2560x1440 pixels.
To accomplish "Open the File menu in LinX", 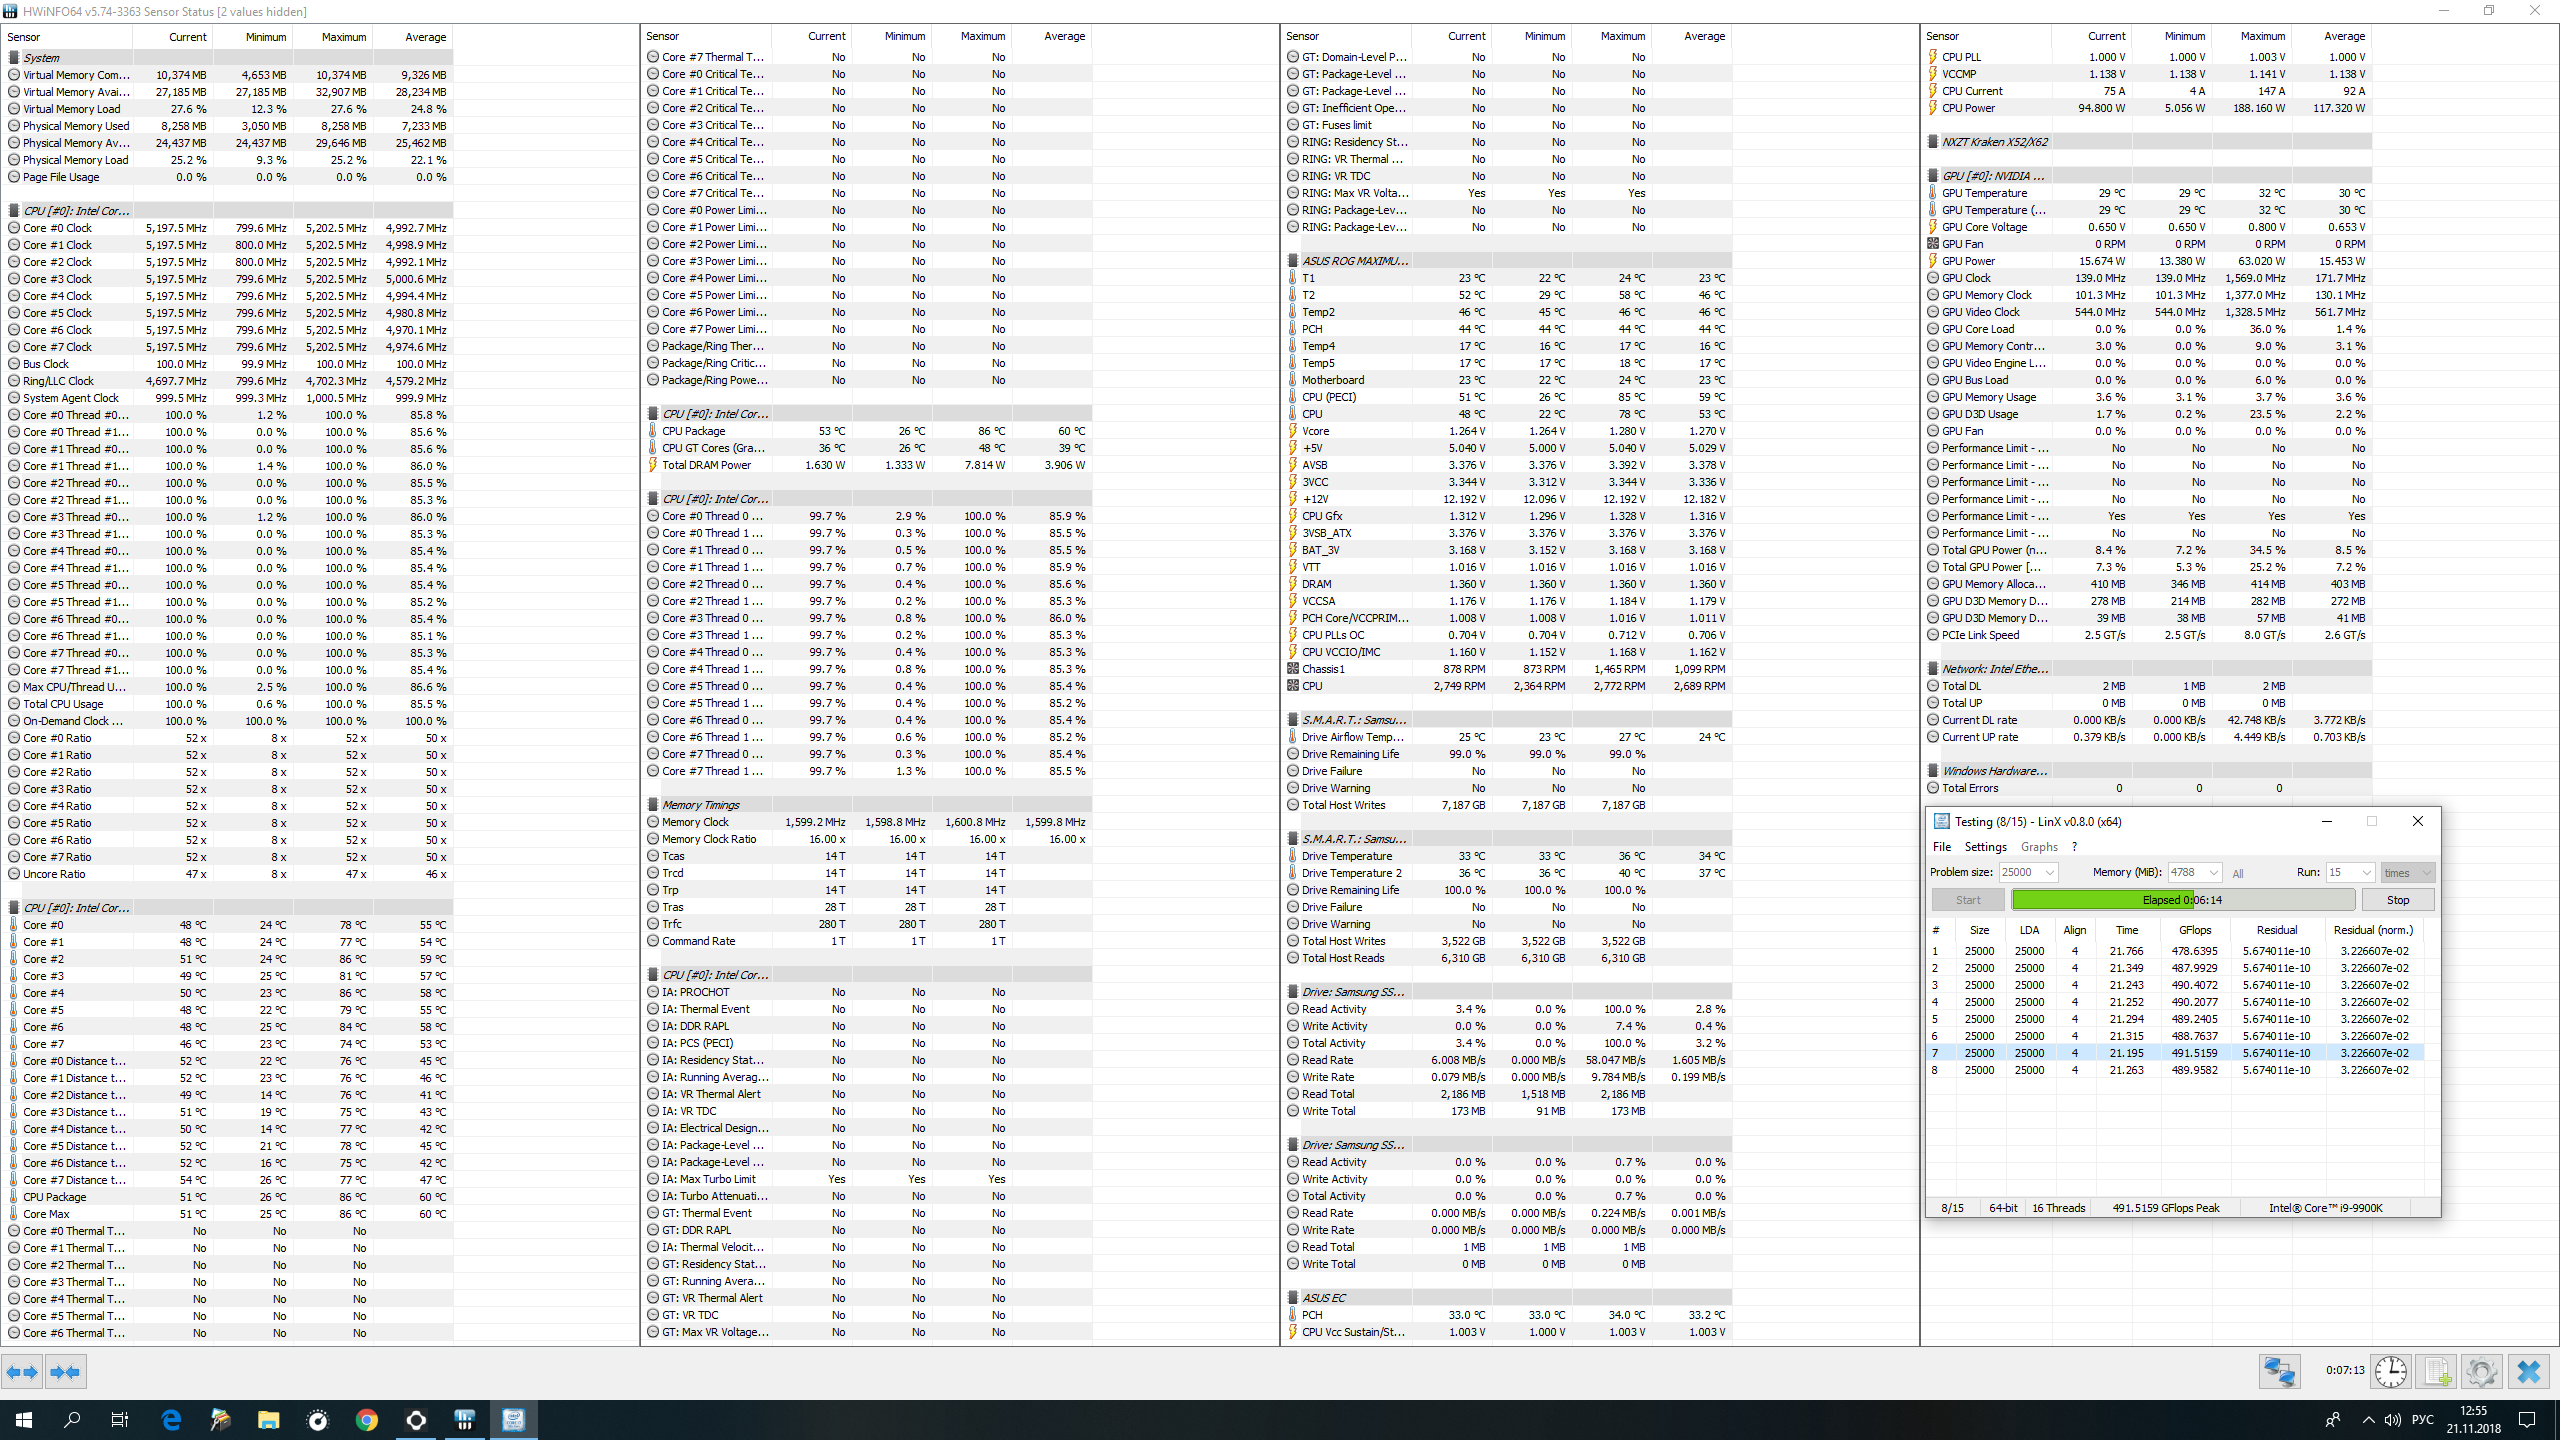I will pyautogui.click(x=1941, y=846).
